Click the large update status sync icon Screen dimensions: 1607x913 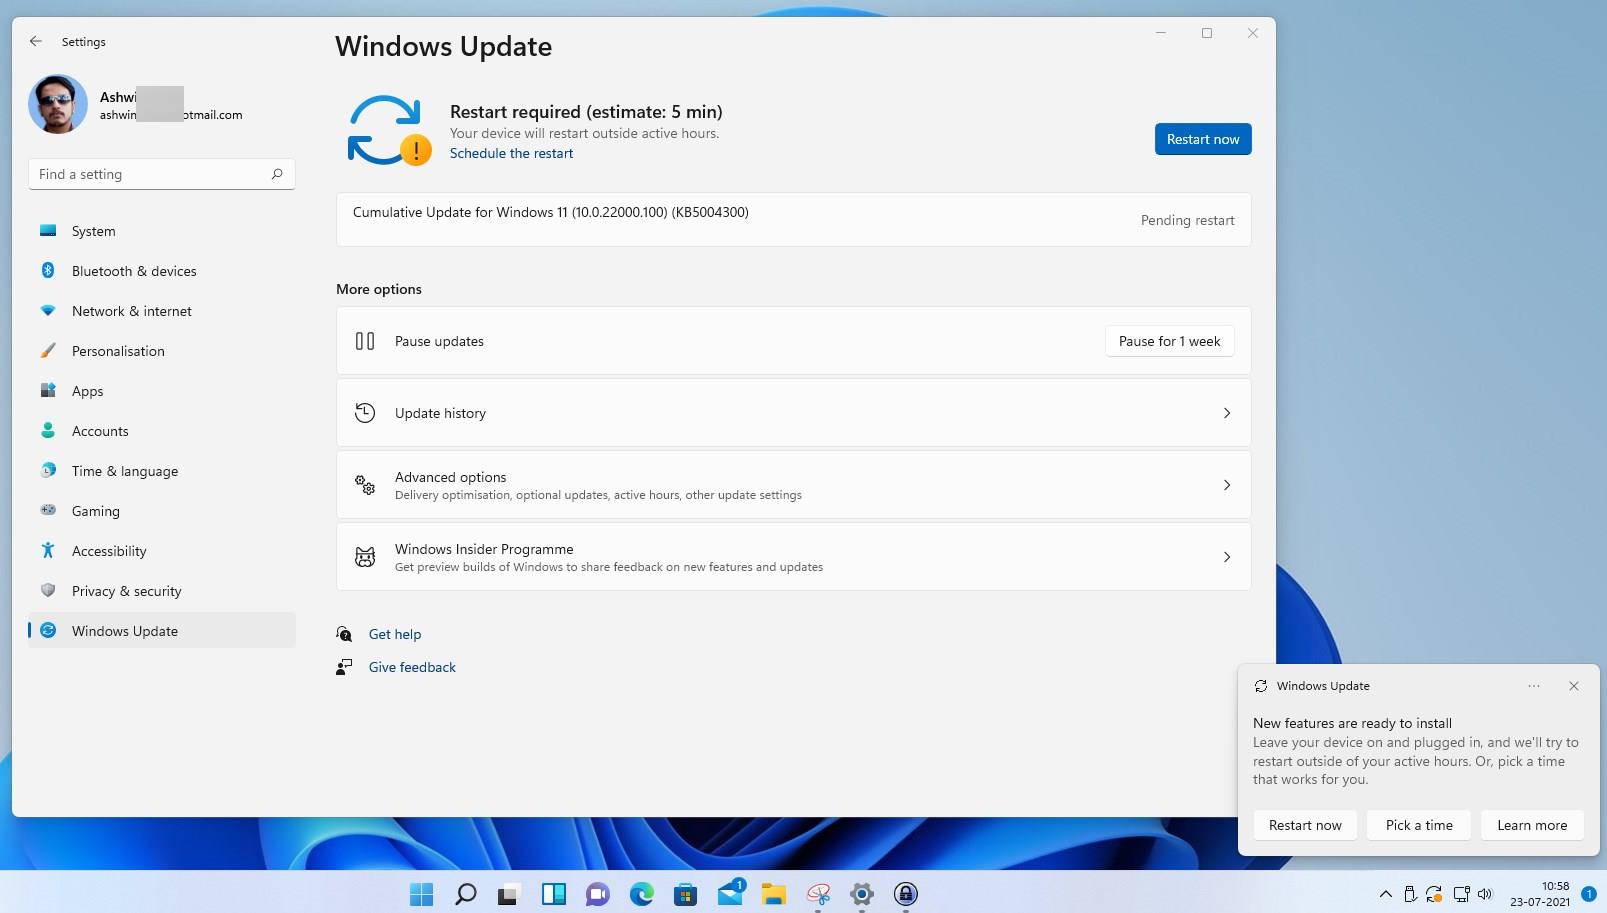click(x=389, y=130)
